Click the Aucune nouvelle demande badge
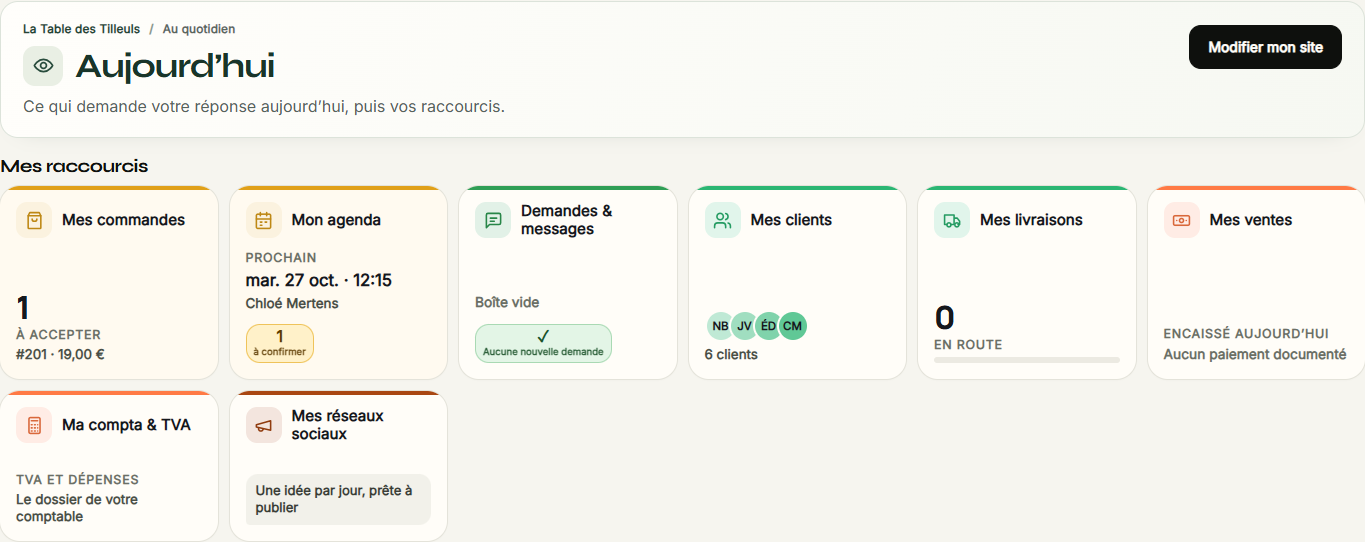1365x542 pixels. click(543, 343)
